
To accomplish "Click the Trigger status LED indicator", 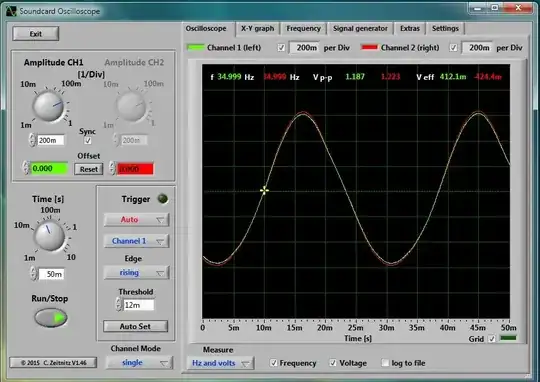I will coord(163,199).
